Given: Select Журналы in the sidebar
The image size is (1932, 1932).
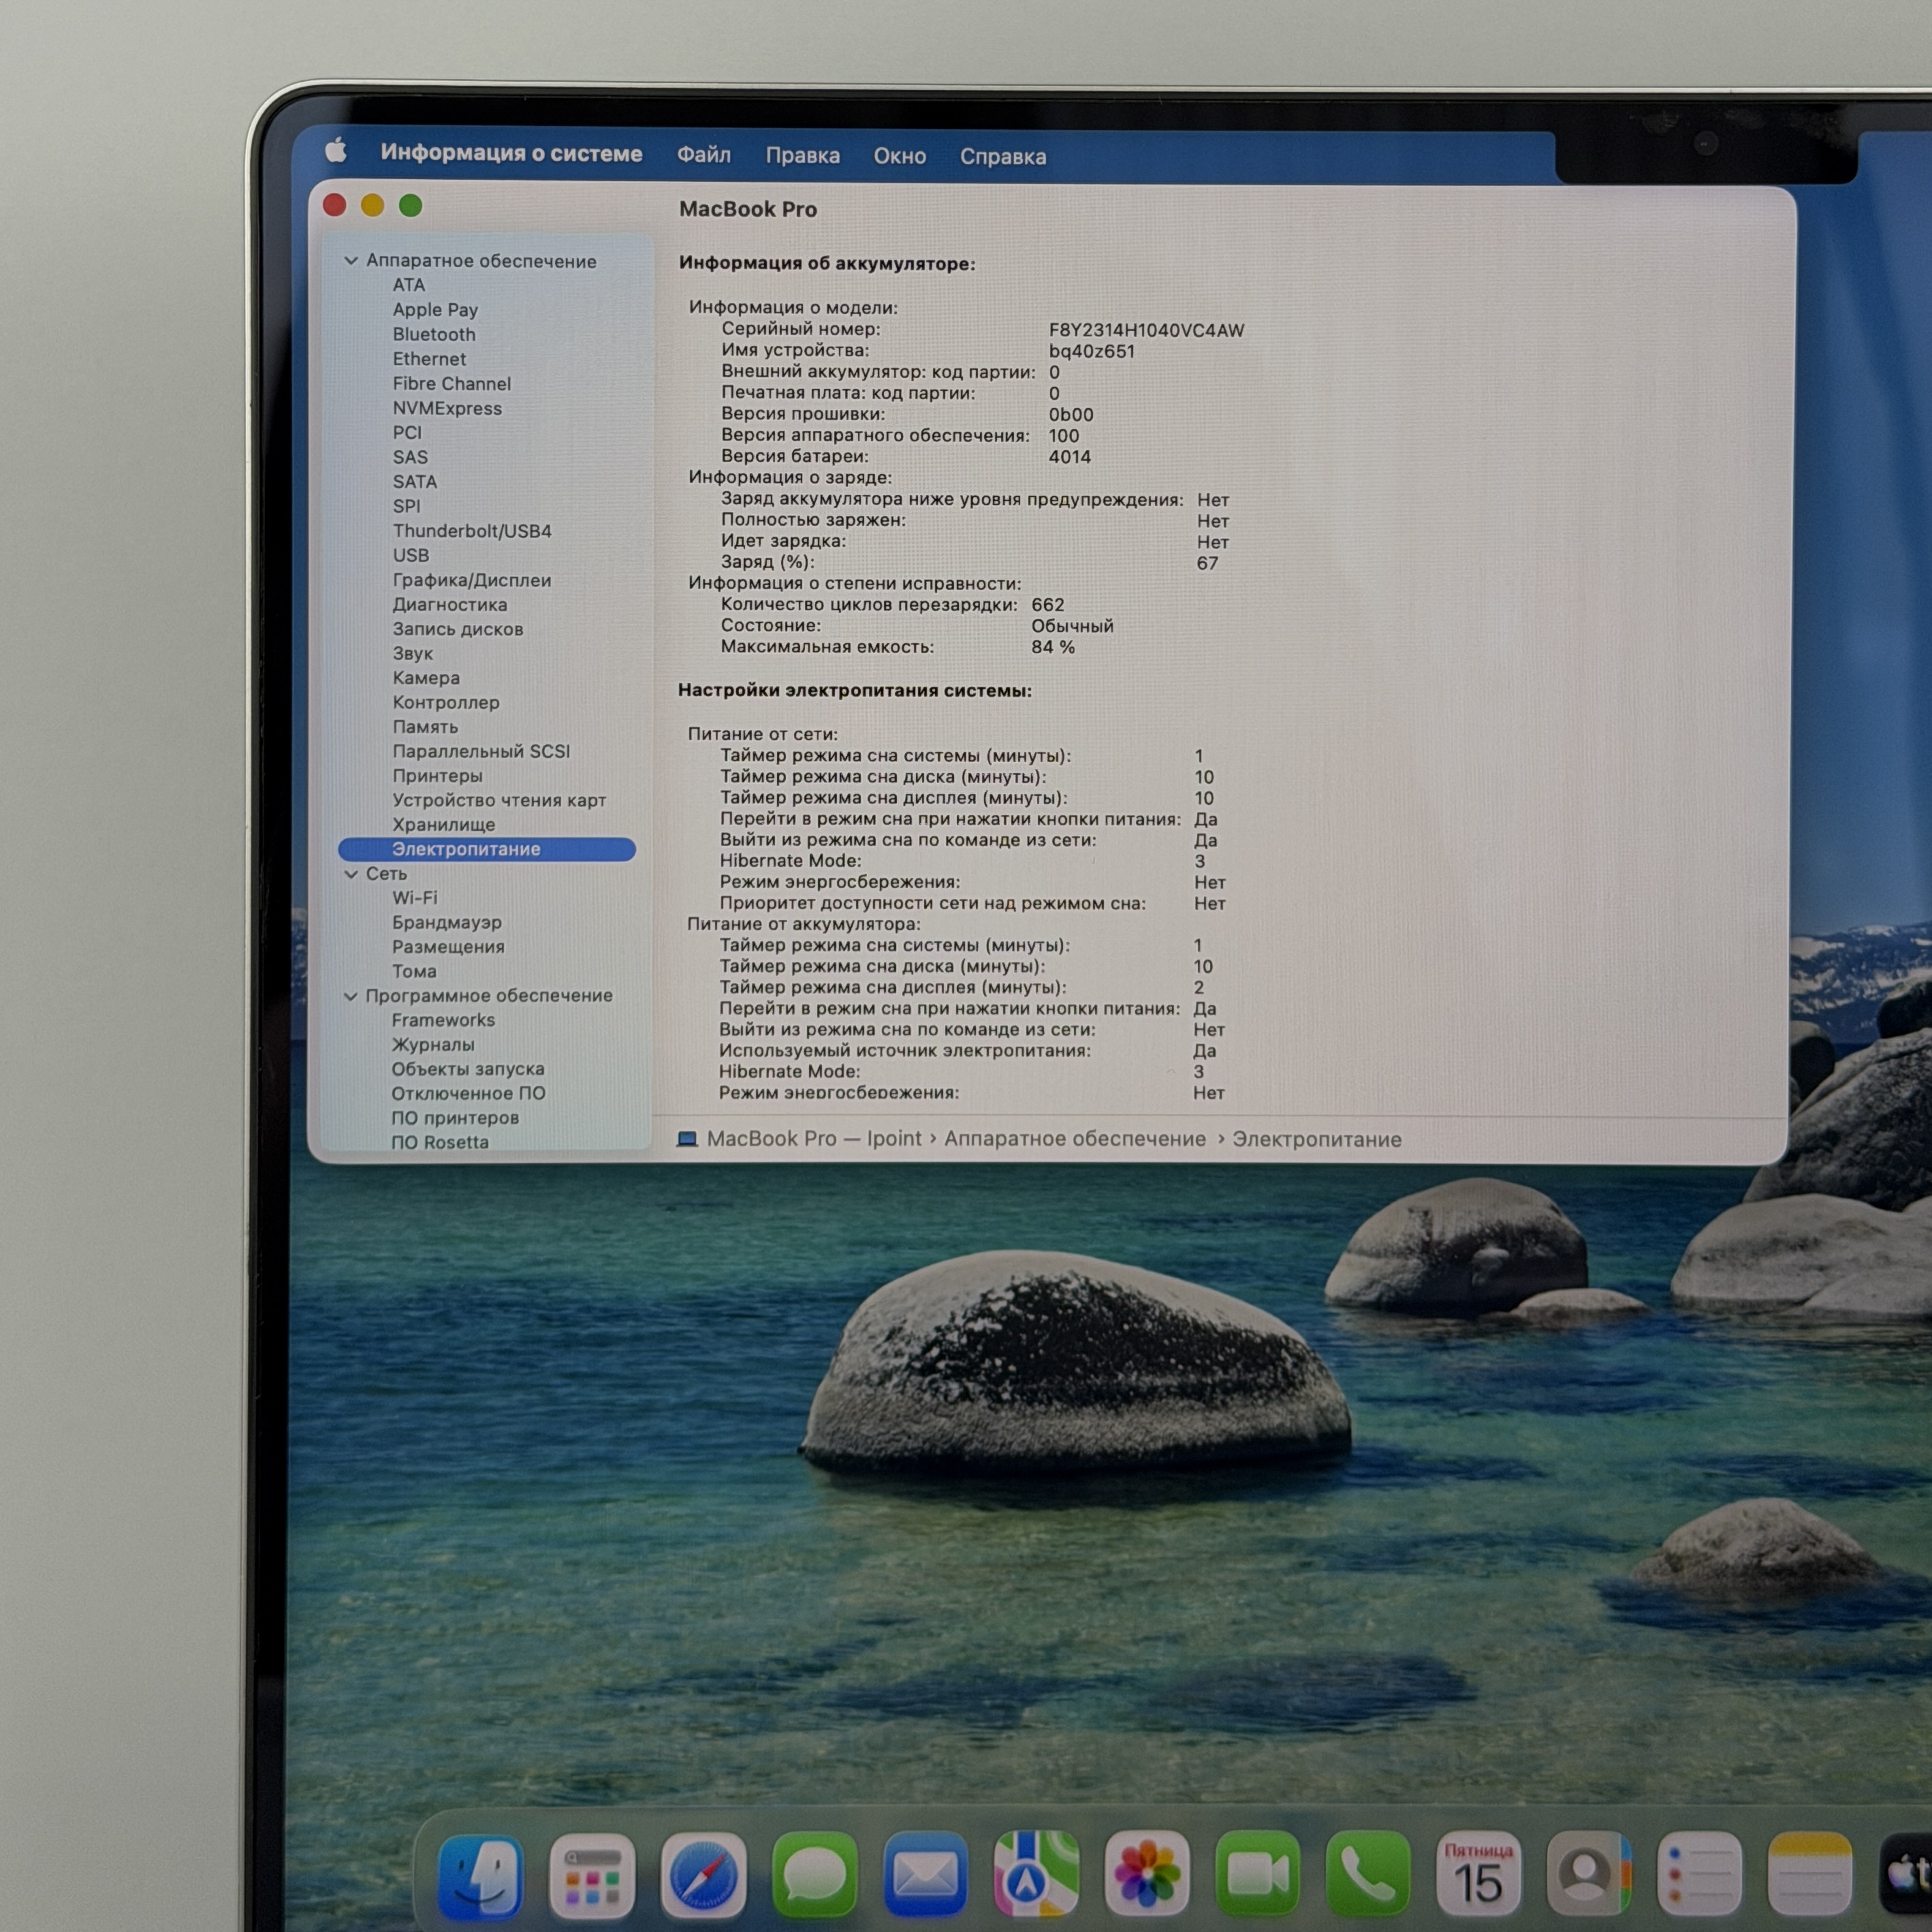Looking at the screenshot, I should (x=433, y=1045).
